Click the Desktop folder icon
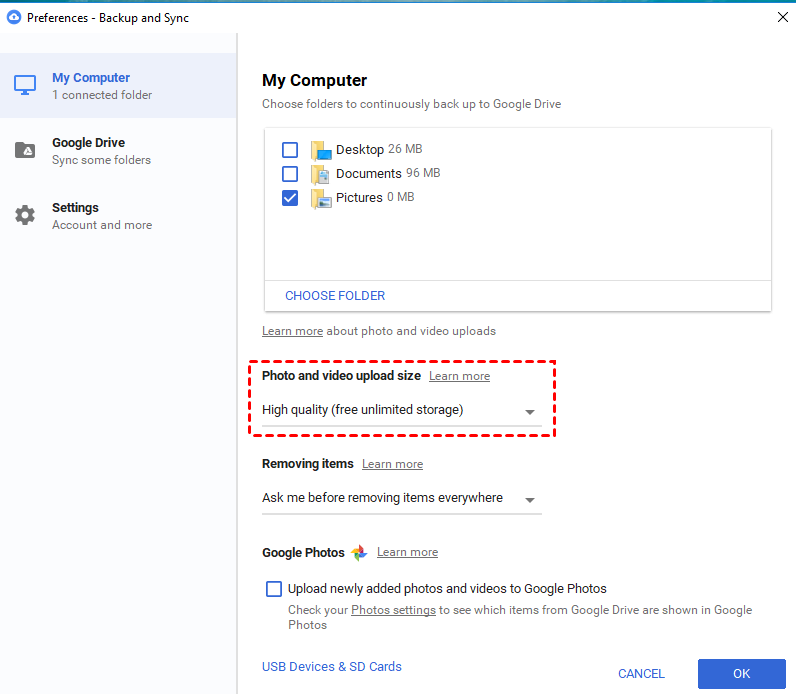Viewport: 796px width, 694px height. (320, 150)
